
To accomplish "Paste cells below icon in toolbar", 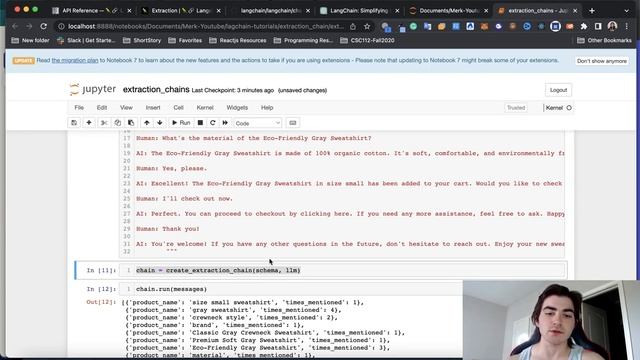I will pyautogui.click(x=131, y=123).
